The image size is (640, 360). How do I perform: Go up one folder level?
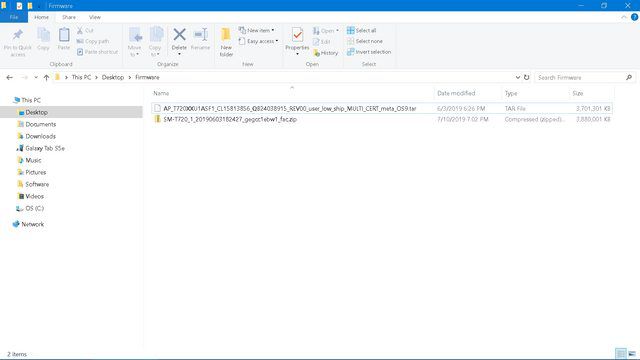click(x=46, y=77)
